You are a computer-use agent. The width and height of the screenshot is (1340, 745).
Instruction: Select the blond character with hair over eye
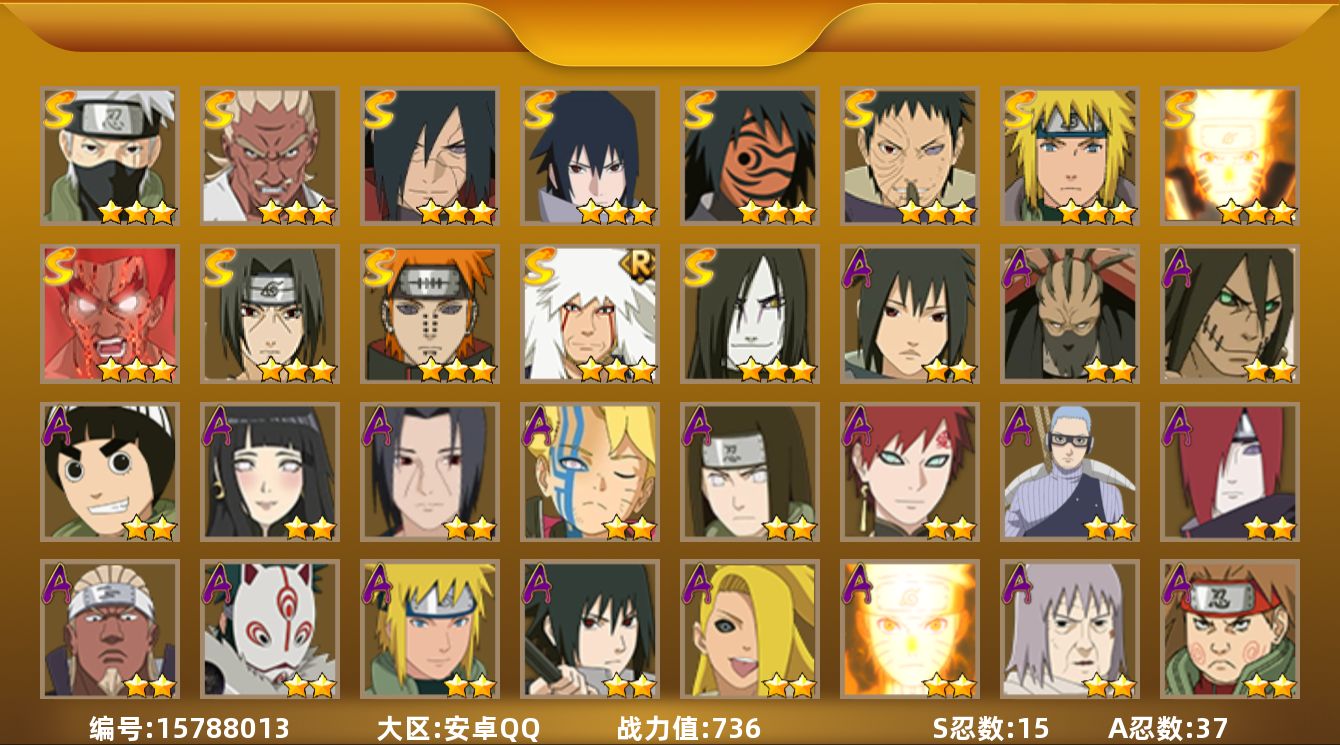coord(750,629)
